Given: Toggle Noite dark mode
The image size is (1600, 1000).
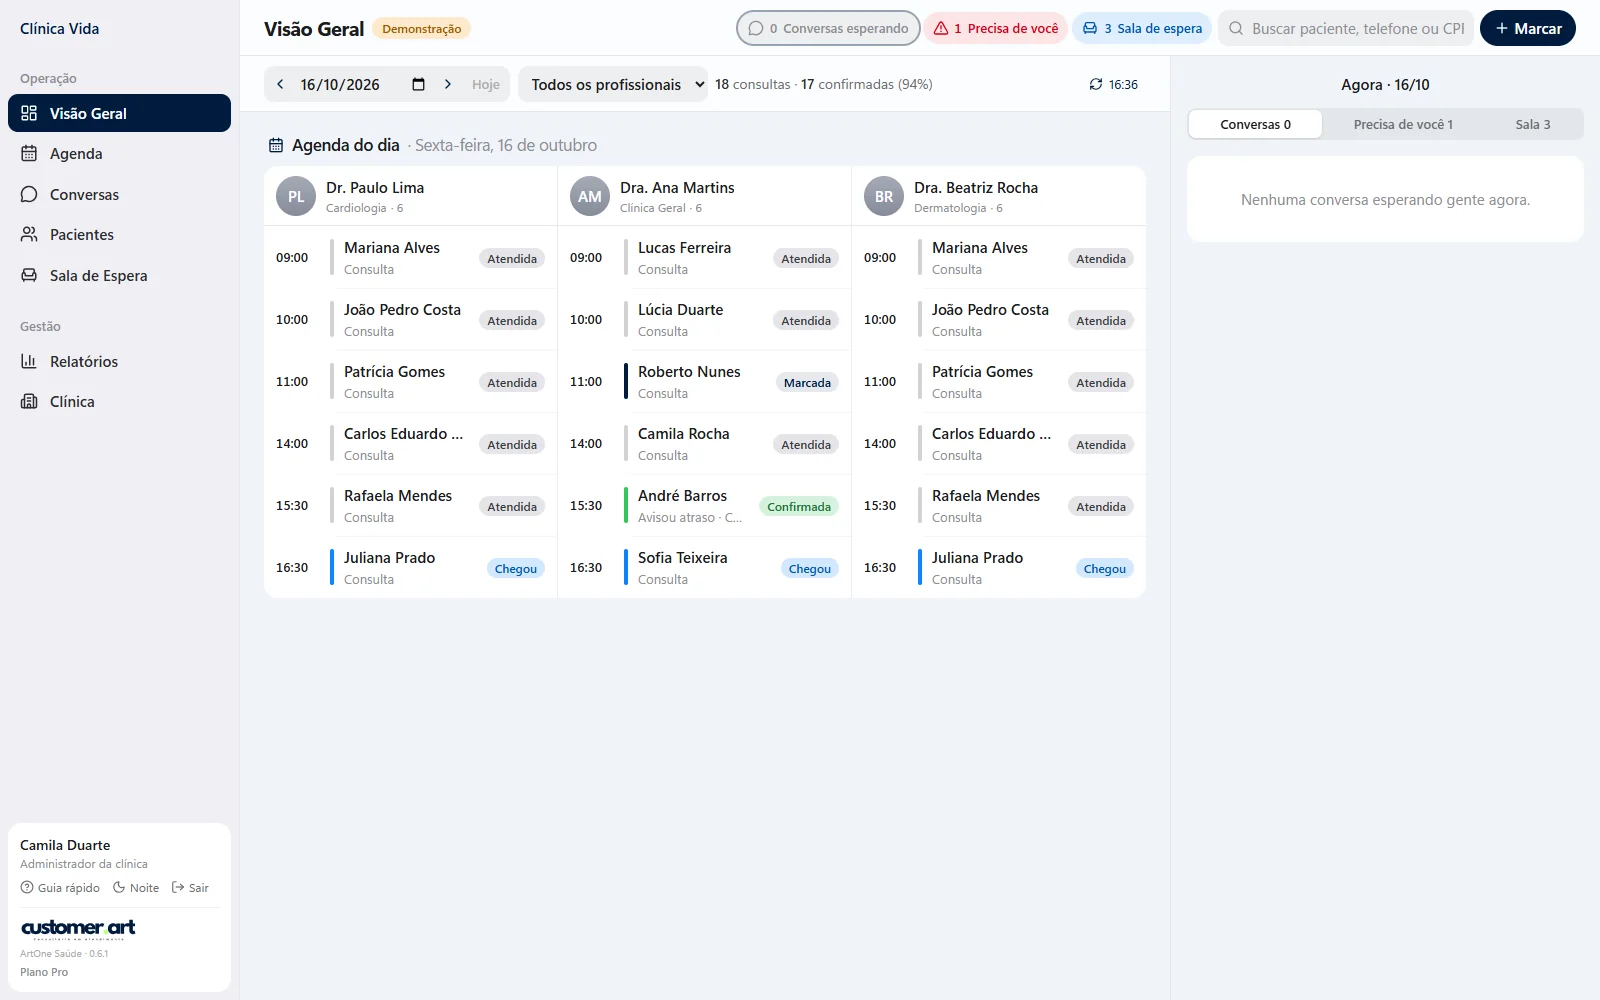Looking at the screenshot, I should 136,887.
